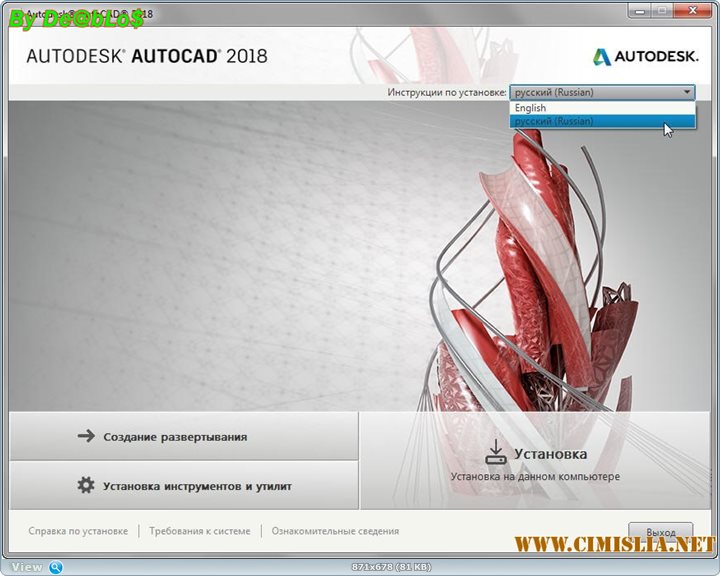Image resolution: width=720 pixels, height=576 pixels.
Task: Click the arrow icon beside Создание развертывания
Action: (85, 436)
